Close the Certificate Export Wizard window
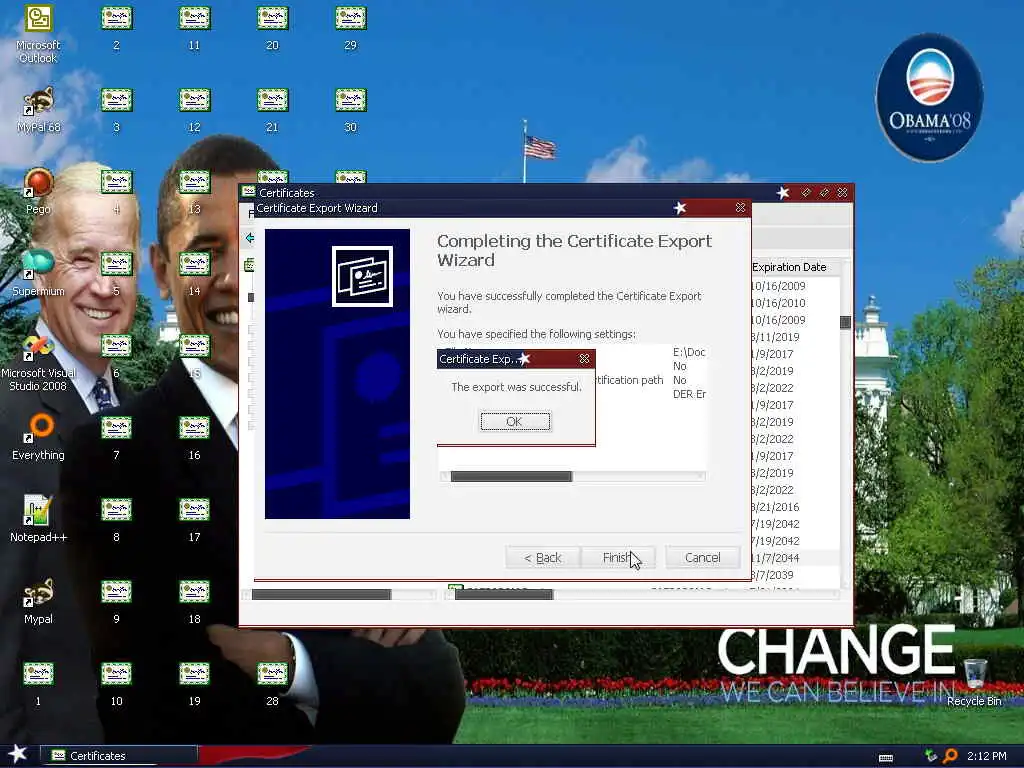Screen dimensions: 1024x768 pyautogui.click(x=740, y=208)
